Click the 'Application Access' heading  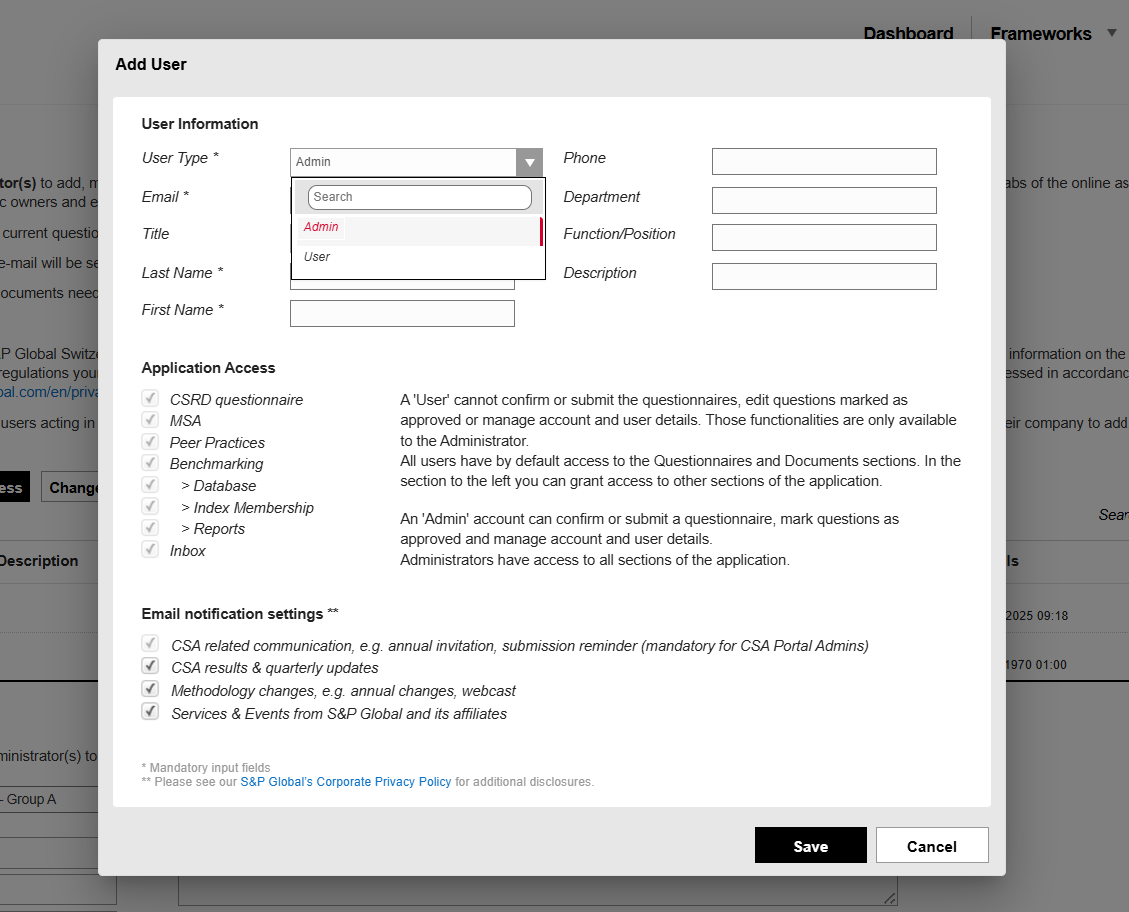click(208, 368)
